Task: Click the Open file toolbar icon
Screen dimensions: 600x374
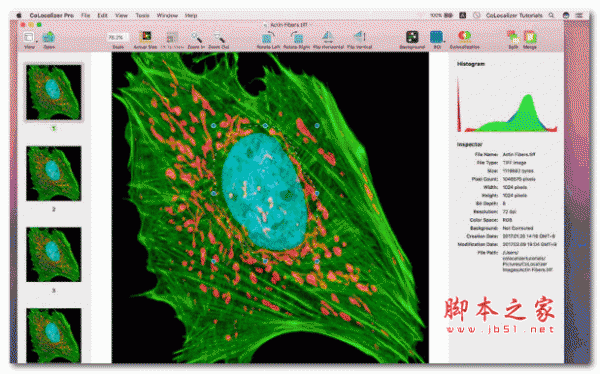Action: tap(49, 37)
